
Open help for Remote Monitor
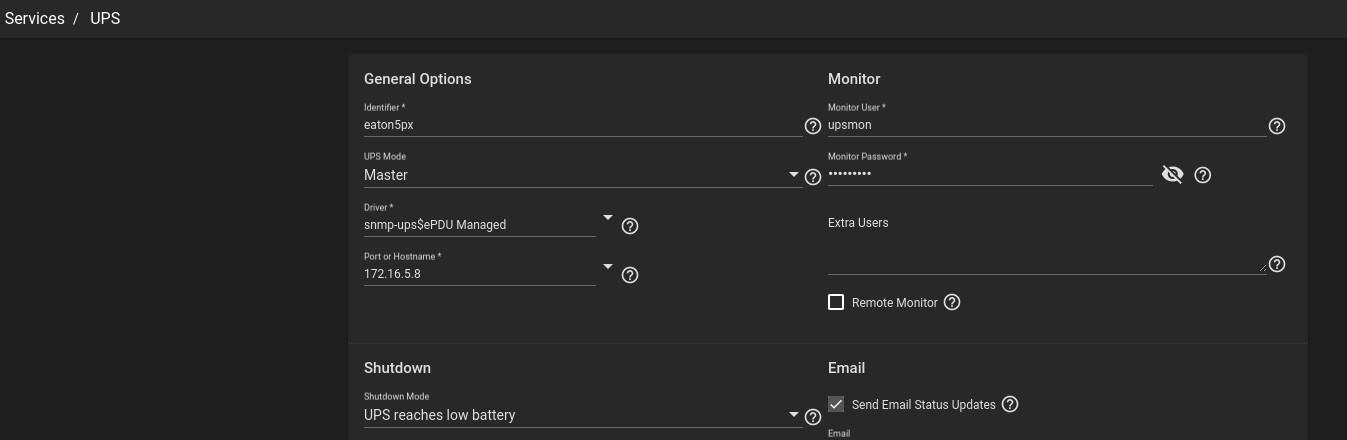click(x=952, y=302)
